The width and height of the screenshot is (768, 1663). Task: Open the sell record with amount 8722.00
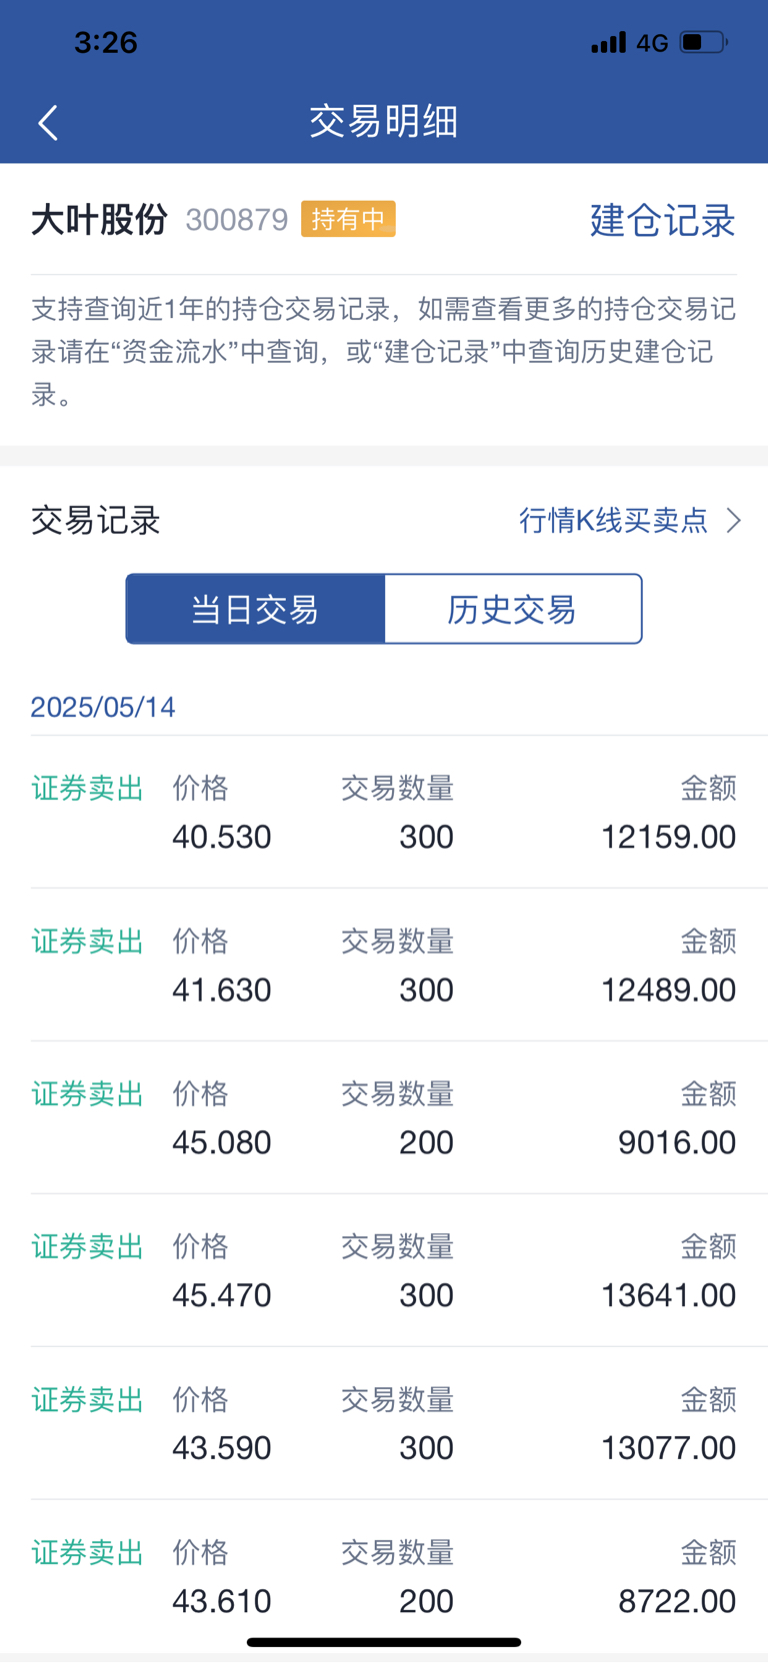(x=384, y=1576)
